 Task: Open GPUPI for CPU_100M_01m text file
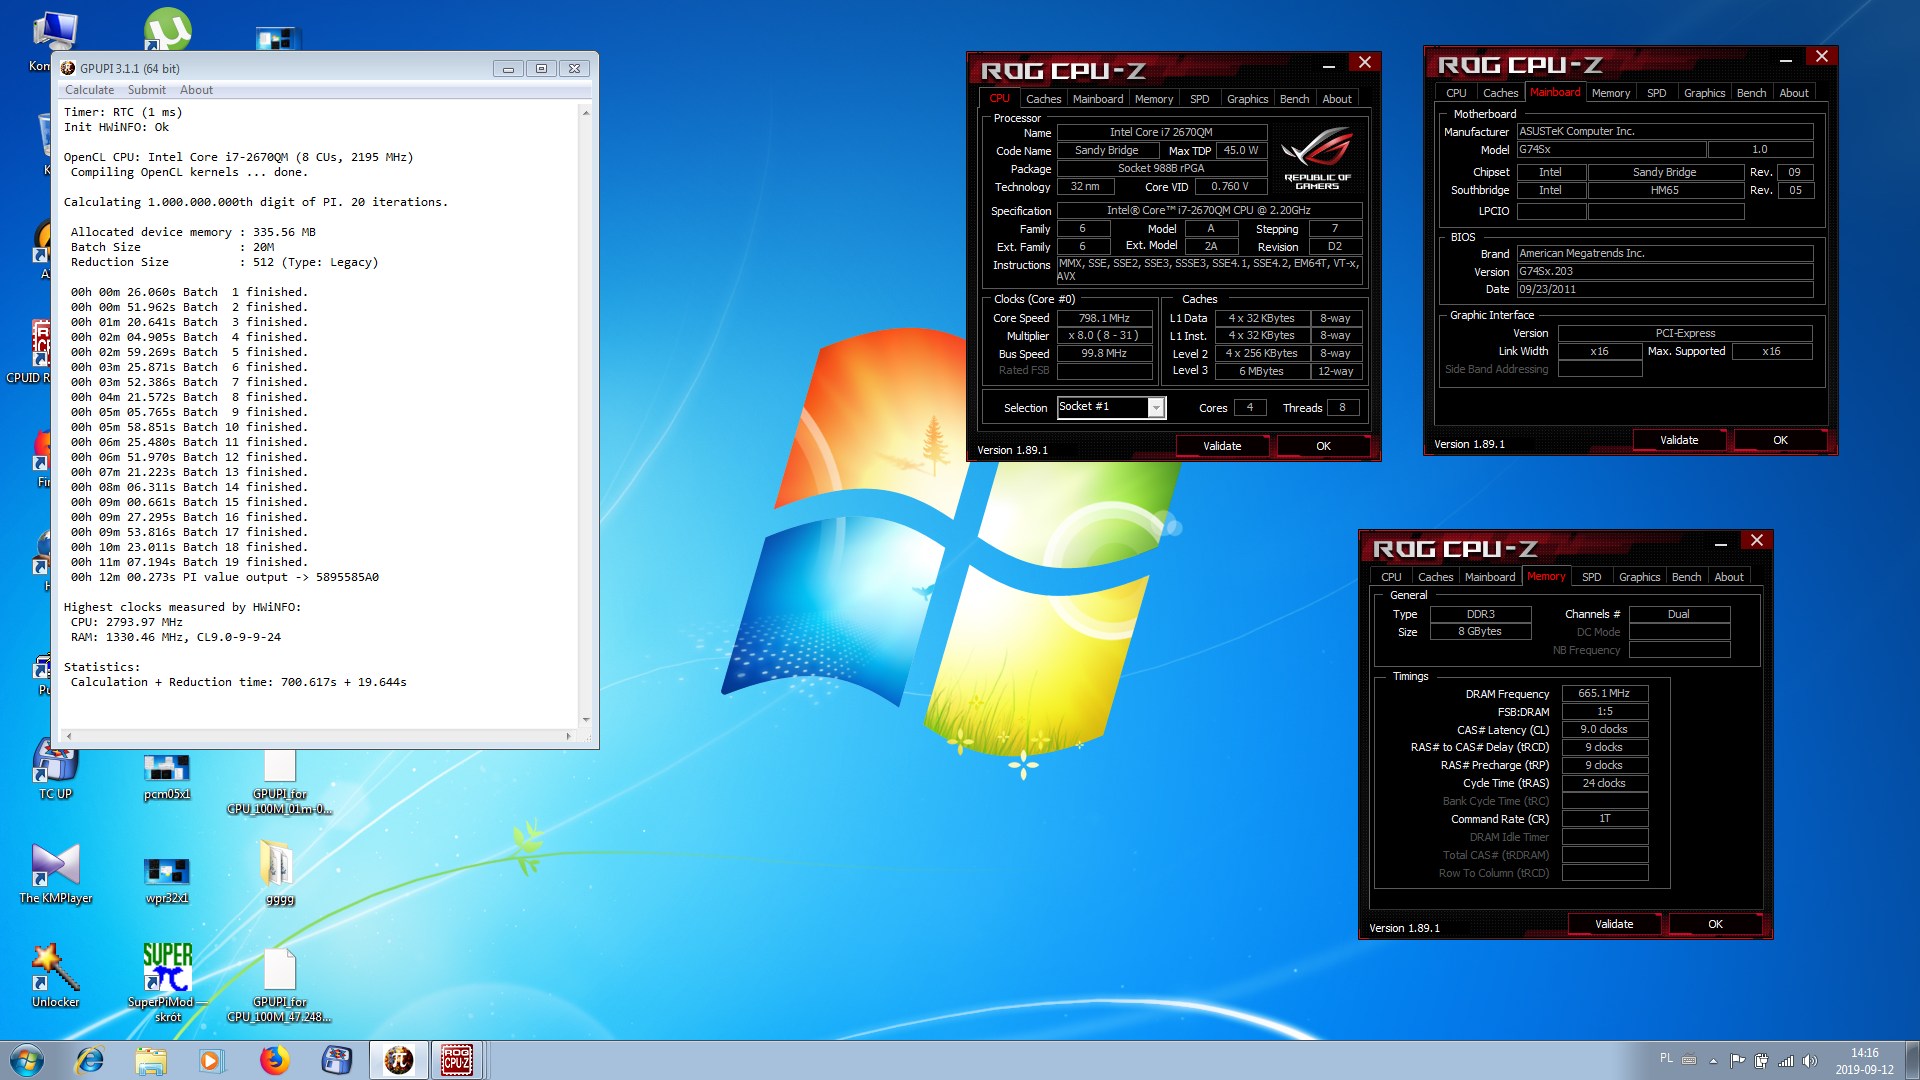[x=279, y=782]
